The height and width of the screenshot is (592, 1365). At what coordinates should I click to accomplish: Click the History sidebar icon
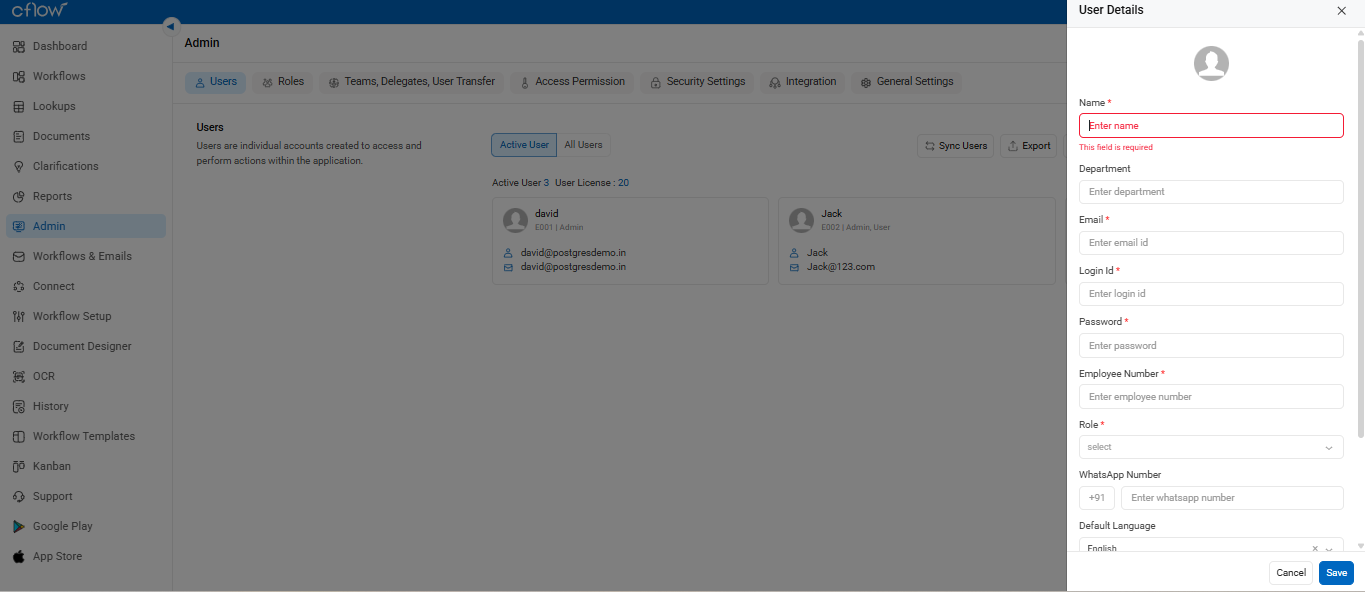click(19, 406)
